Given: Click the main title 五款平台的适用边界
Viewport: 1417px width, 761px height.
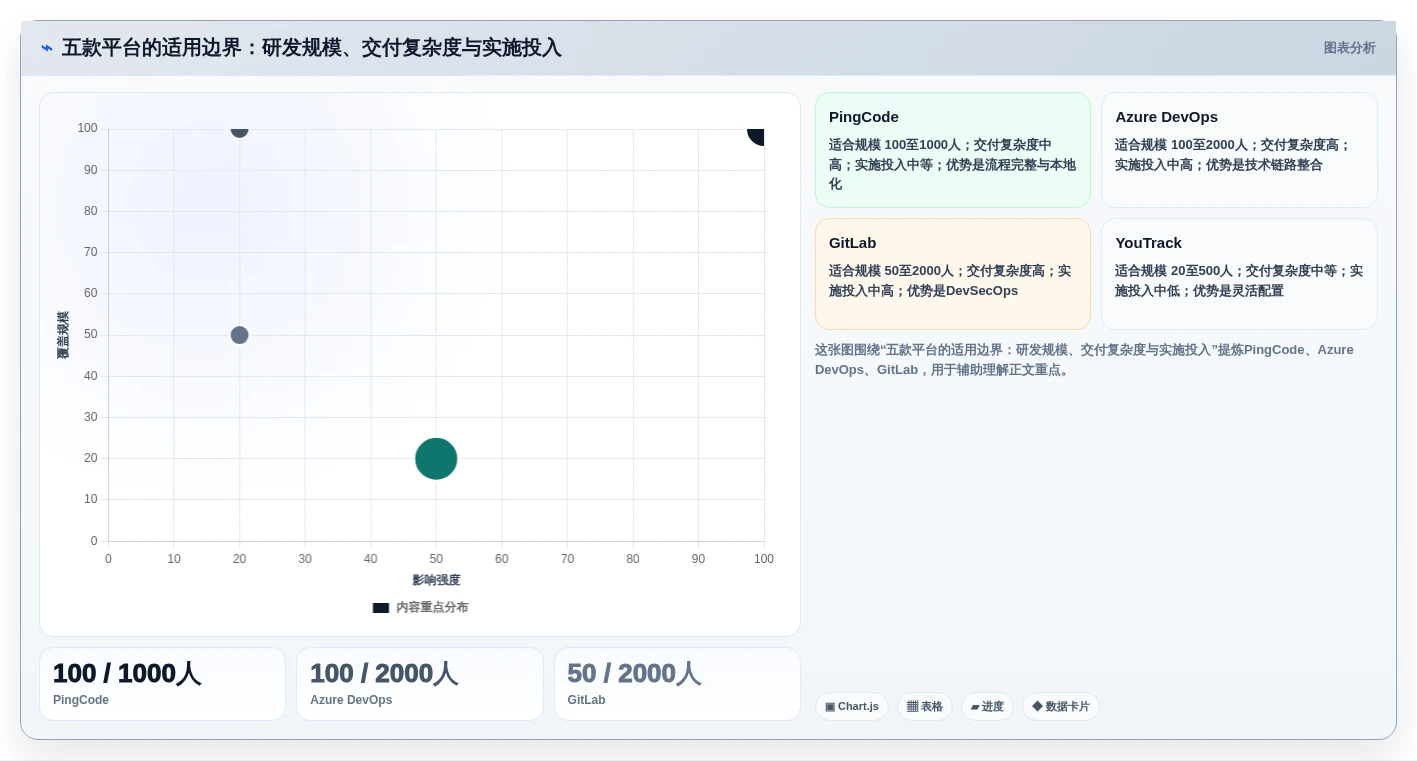Looking at the screenshot, I should (x=311, y=48).
